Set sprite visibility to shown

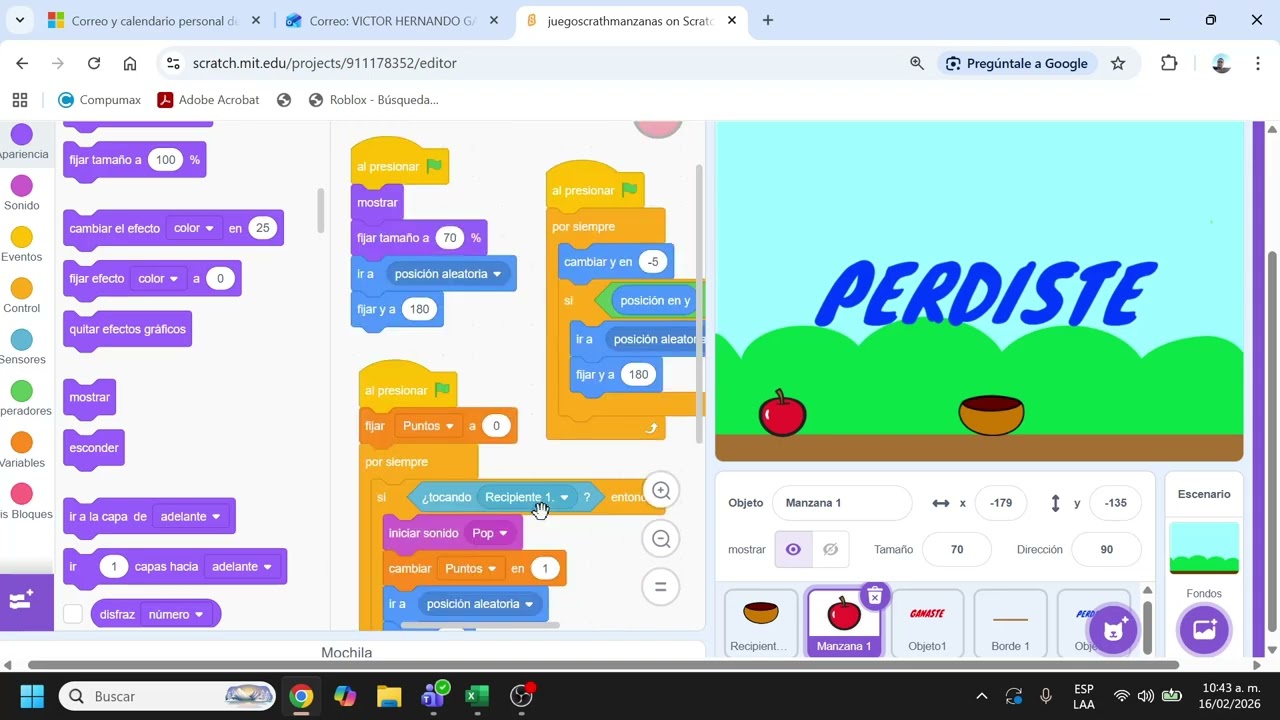pyautogui.click(x=793, y=549)
